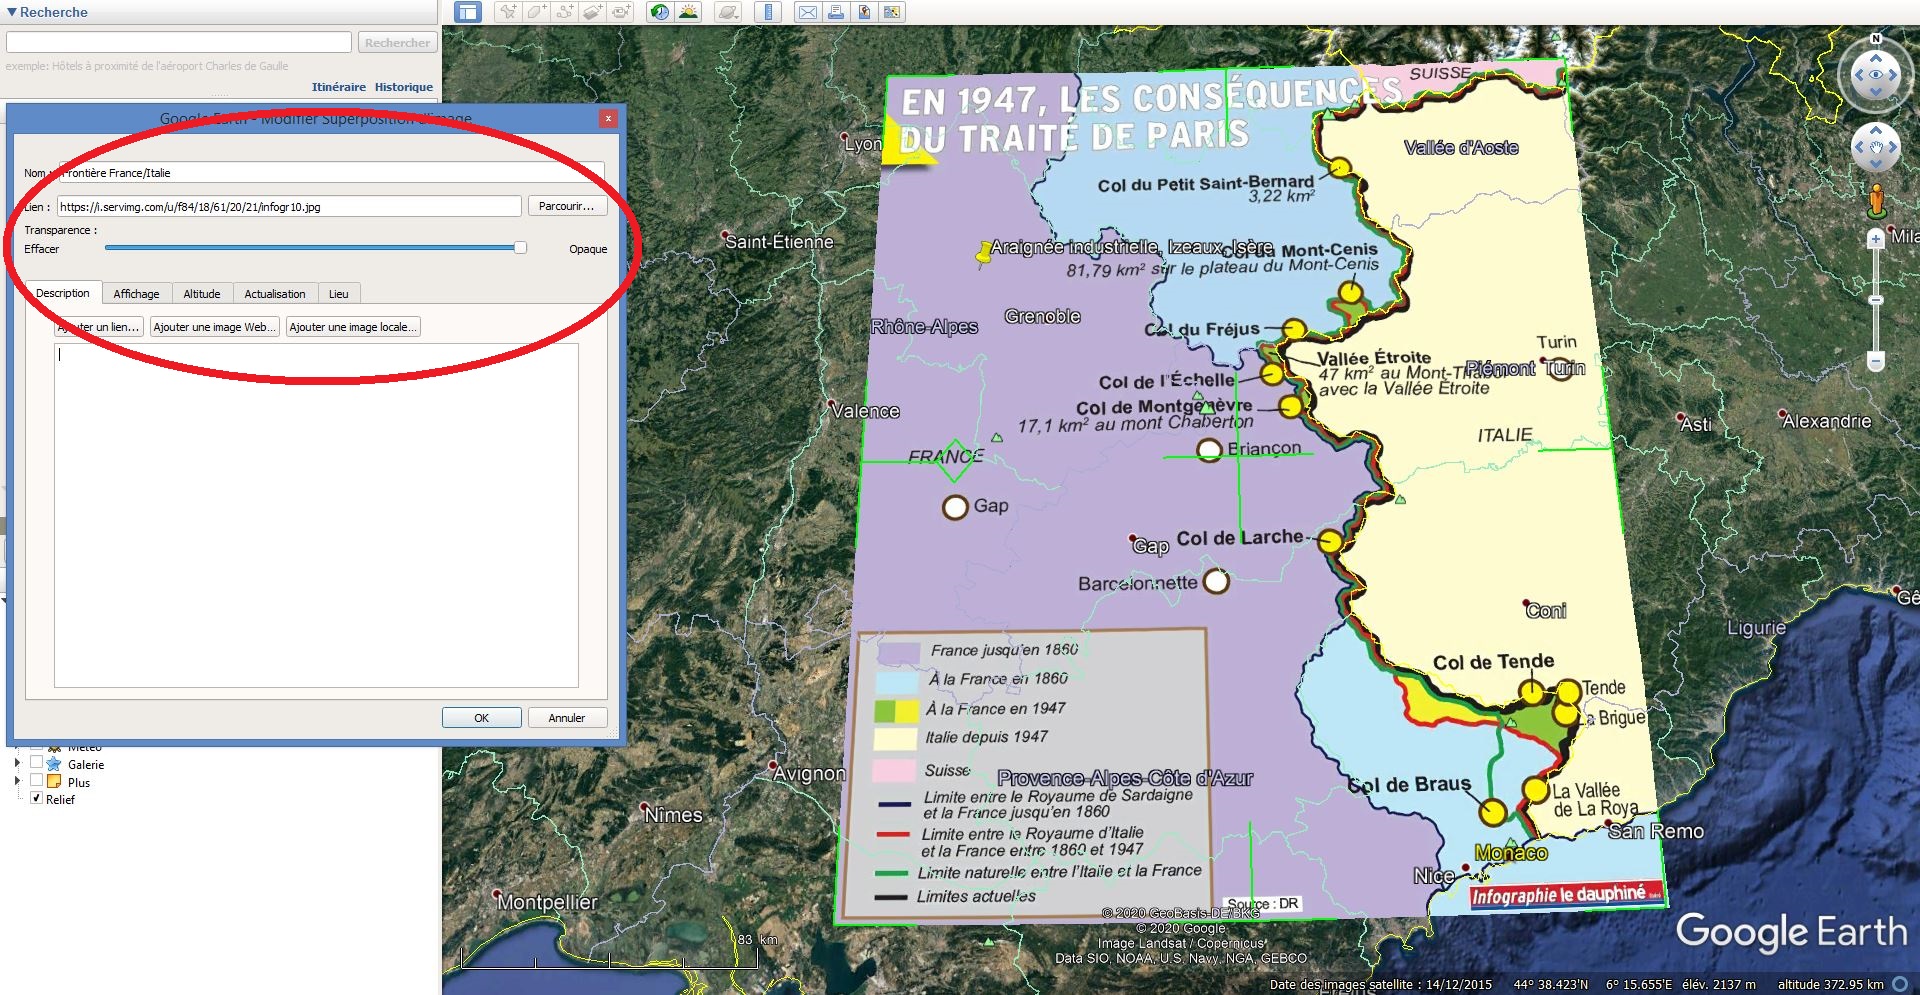Click the Record a Tour camera icon
This screenshot has height=995, width=1920.
[x=621, y=12]
